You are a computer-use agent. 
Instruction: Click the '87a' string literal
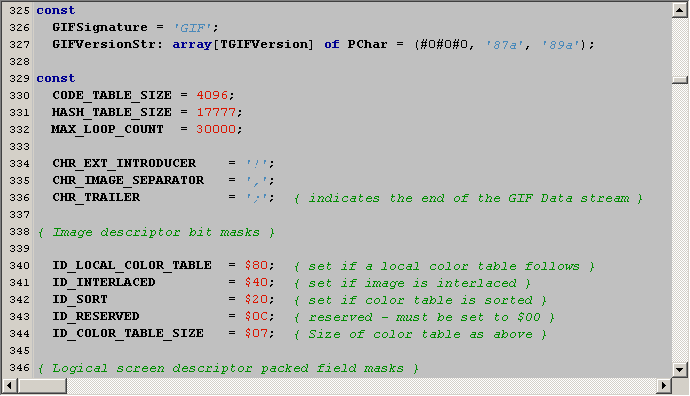tap(504, 45)
